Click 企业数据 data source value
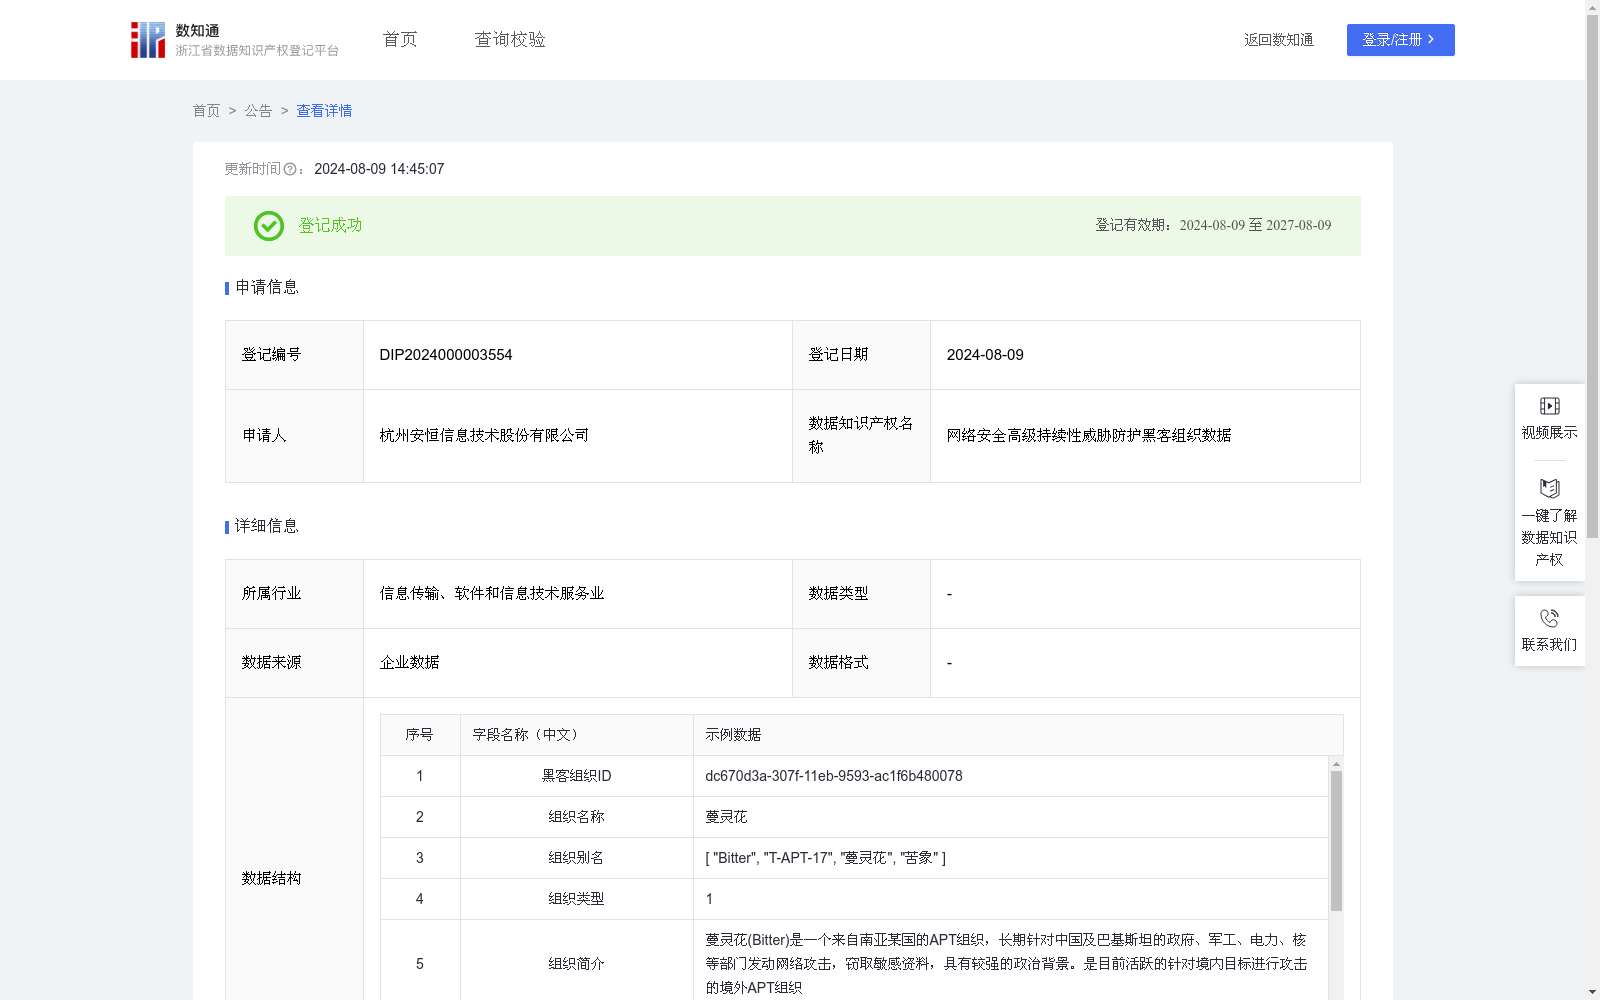Viewport: 1600px width, 1000px height. (x=409, y=663)
